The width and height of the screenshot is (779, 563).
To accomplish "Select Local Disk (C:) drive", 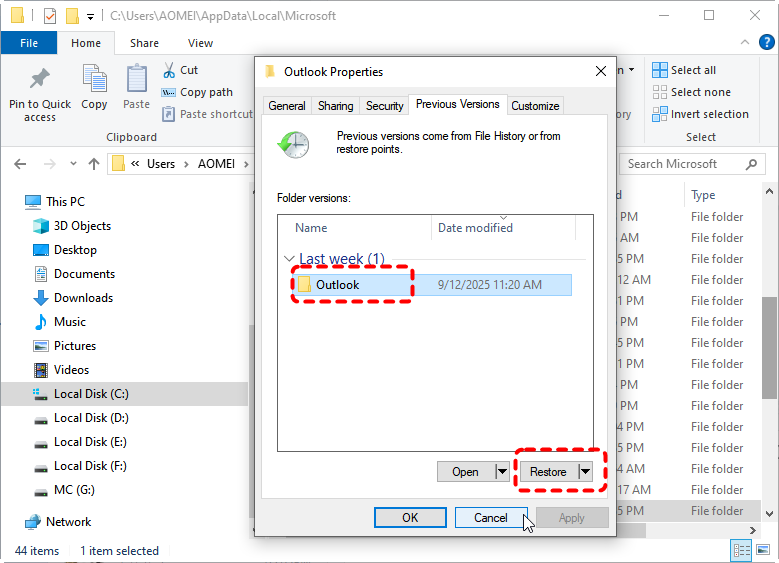I will (x=124, y=394).
